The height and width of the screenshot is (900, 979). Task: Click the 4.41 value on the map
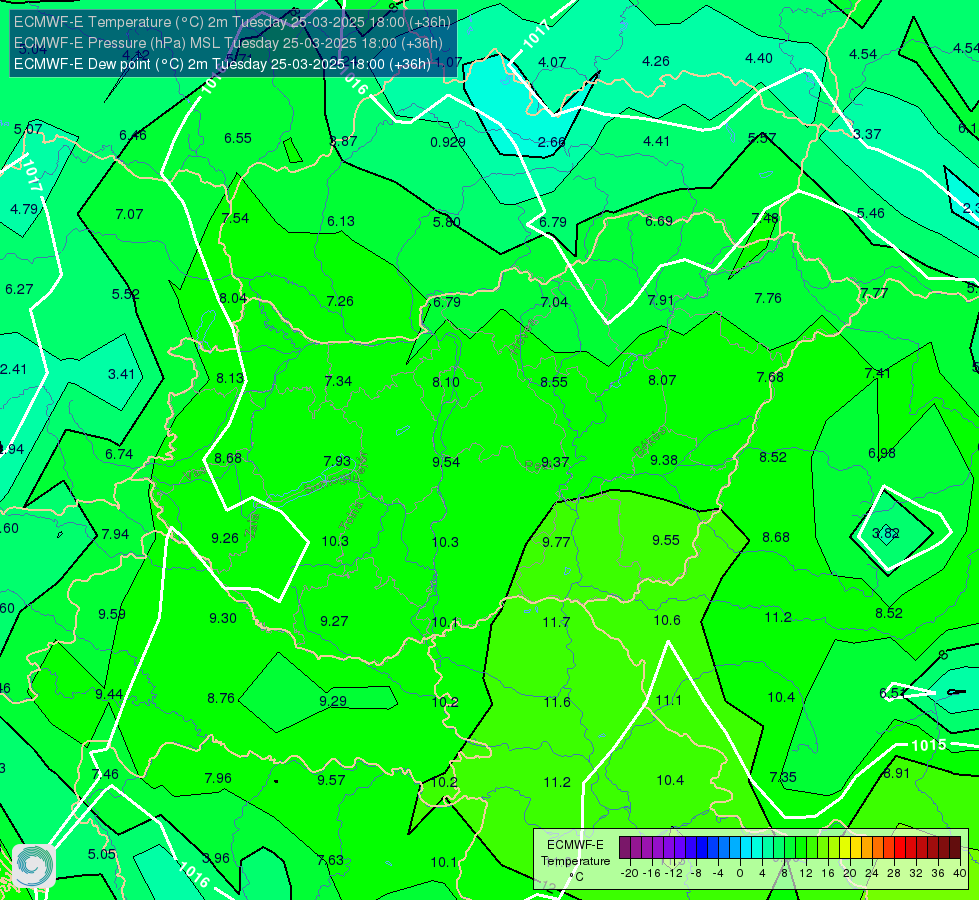click(x=656, y=142)
